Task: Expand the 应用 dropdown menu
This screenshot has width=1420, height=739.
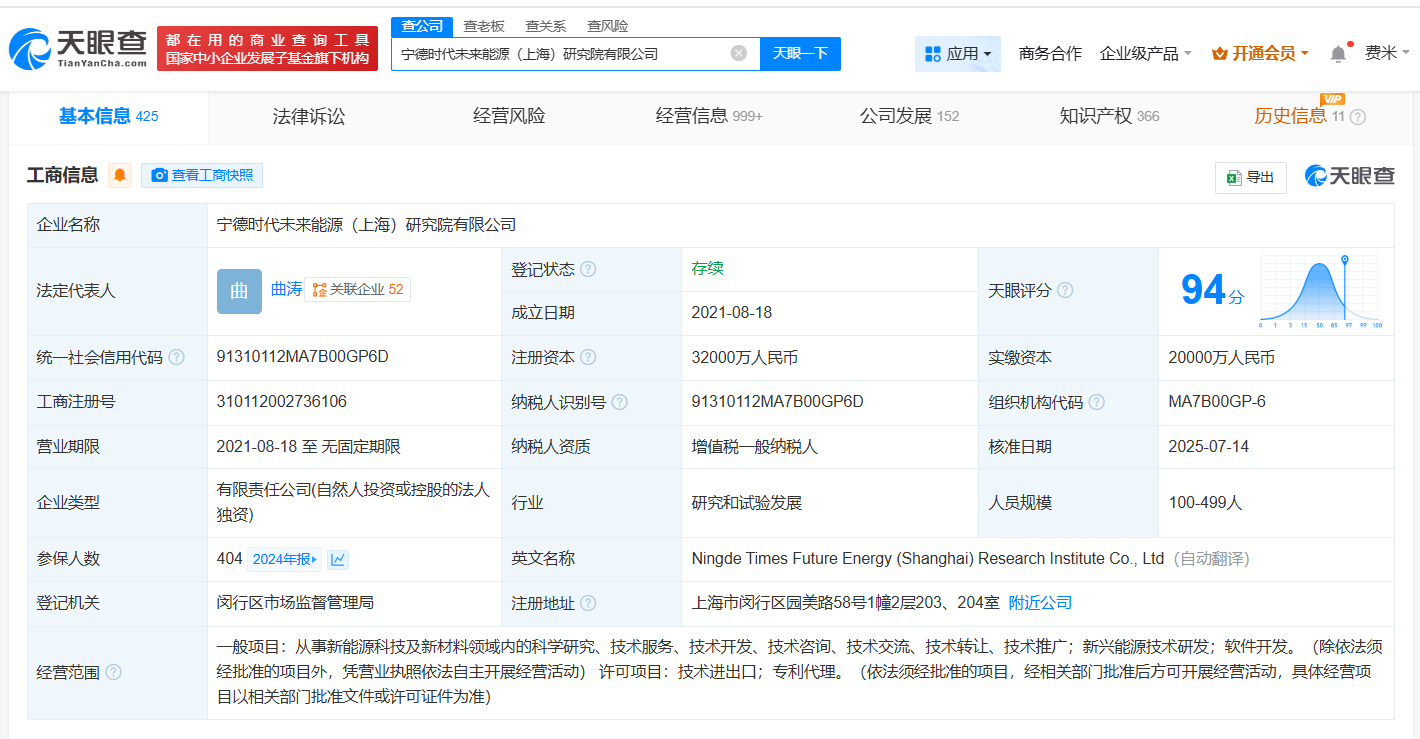Action: pyautogui.click(x=957, y=54)
